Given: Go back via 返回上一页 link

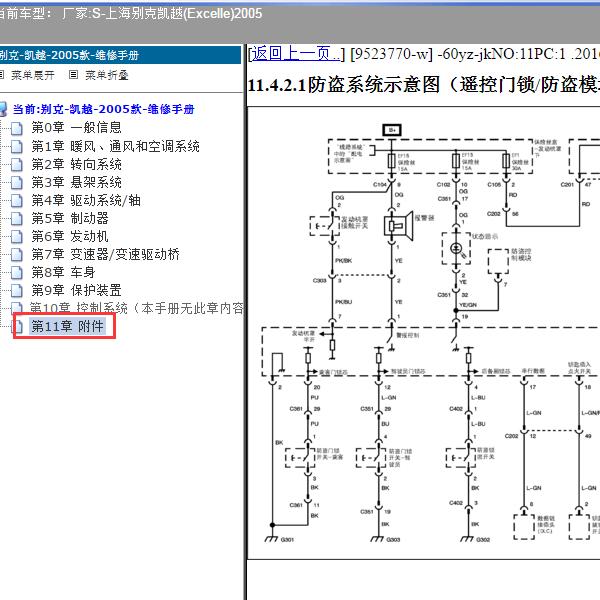Looking at the screenshot, I should point(295,54).
